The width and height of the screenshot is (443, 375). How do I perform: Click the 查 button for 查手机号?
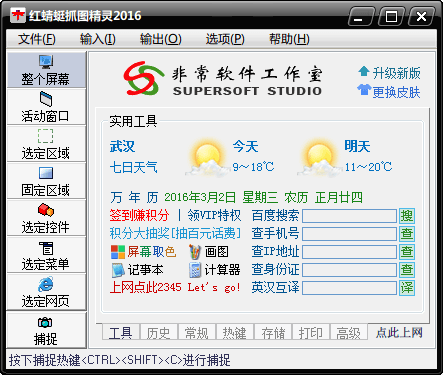coord(407,234)
